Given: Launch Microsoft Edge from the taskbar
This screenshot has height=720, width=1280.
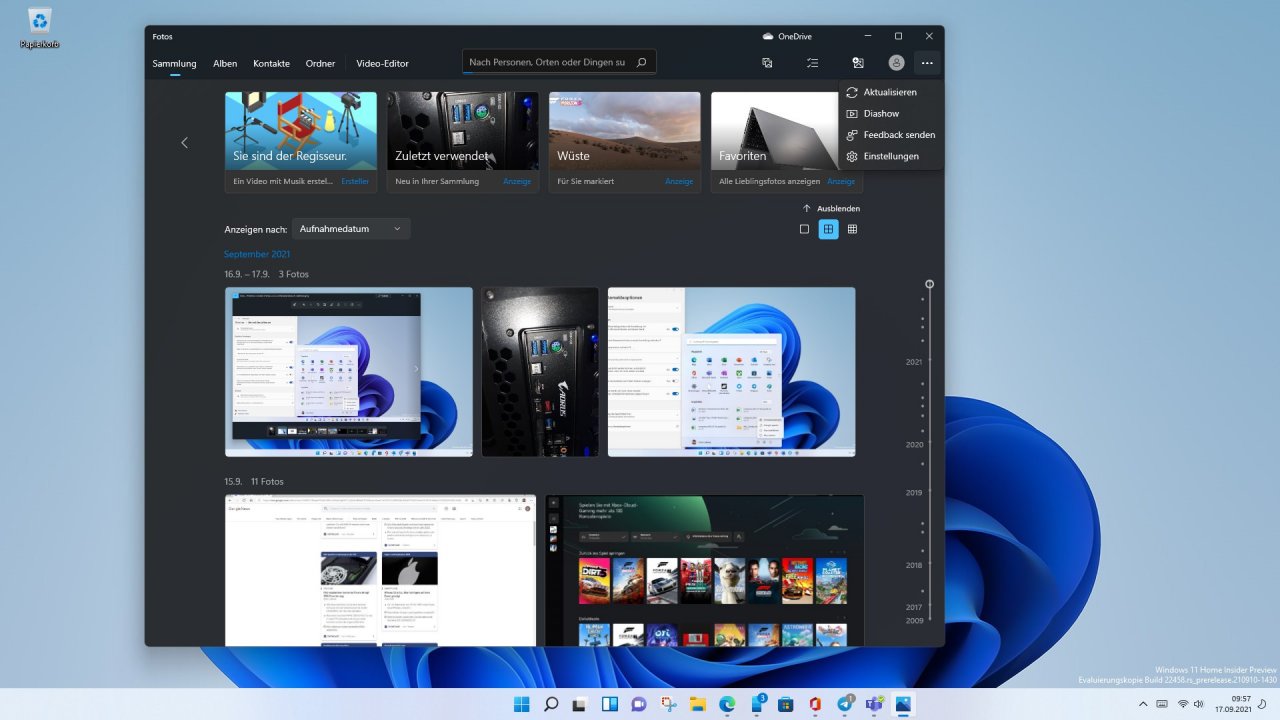Looking at the screenshot, I should (x=727, y=704).
